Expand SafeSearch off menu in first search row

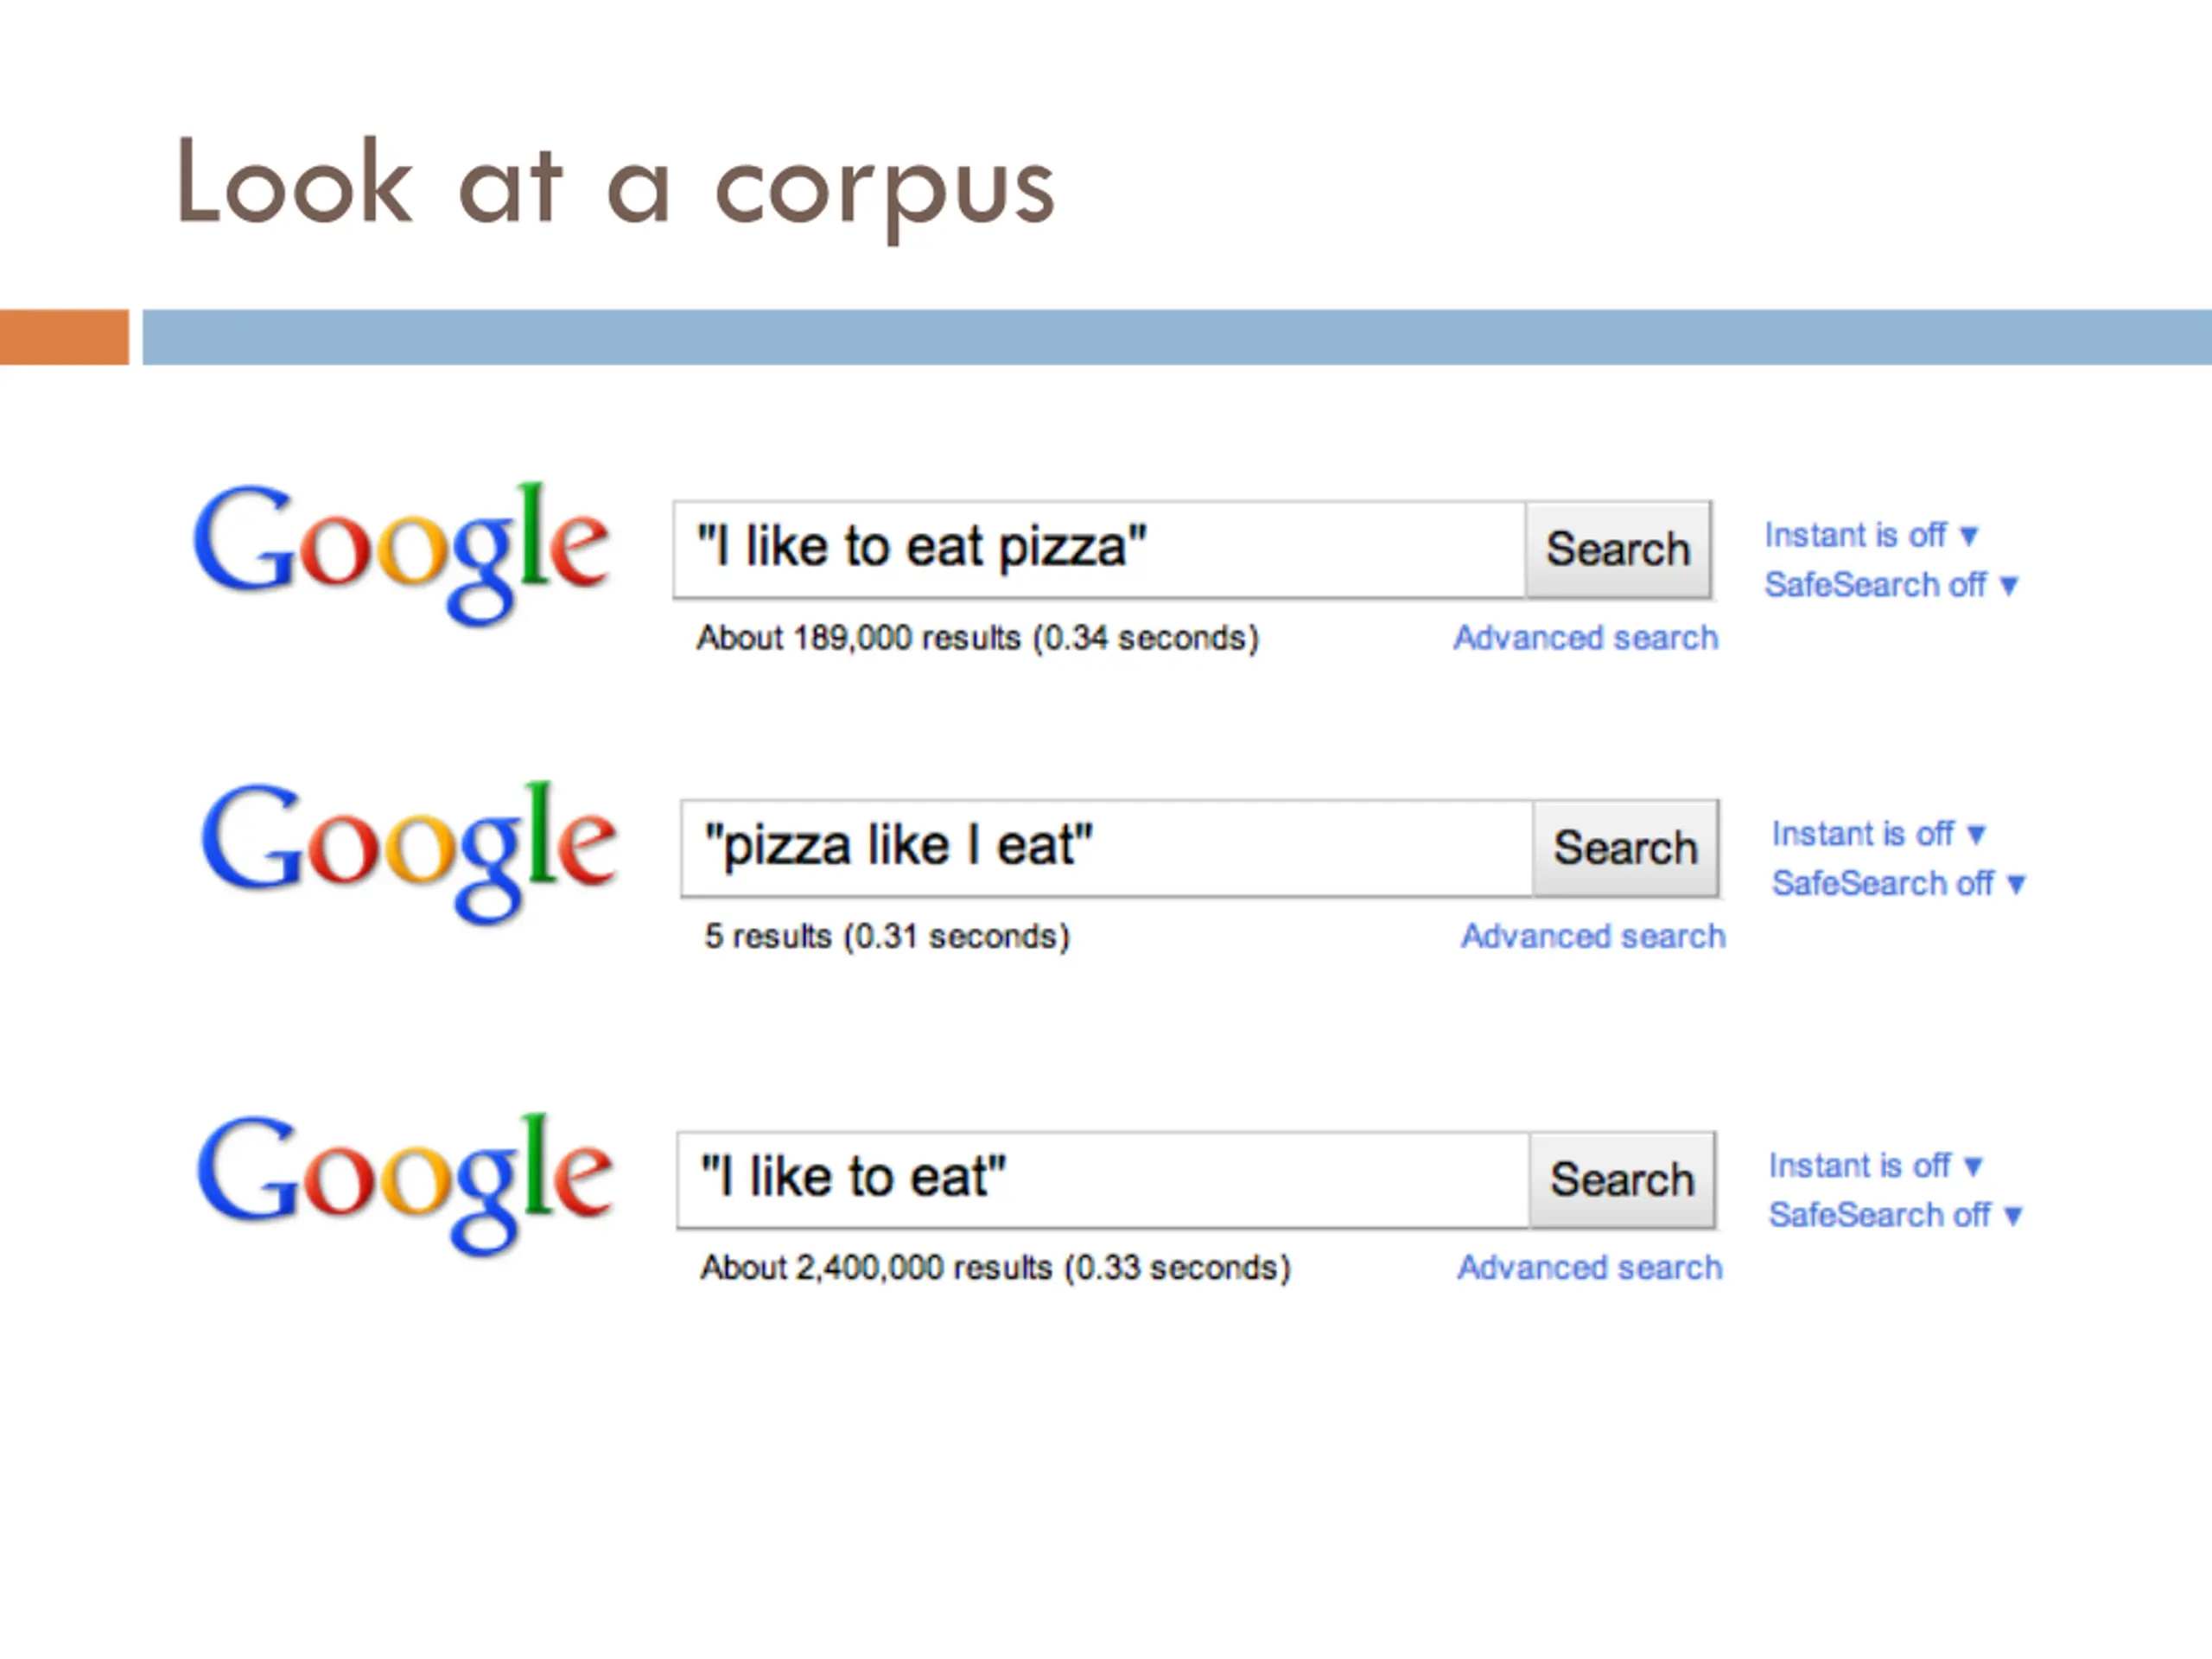[1890, 585]
